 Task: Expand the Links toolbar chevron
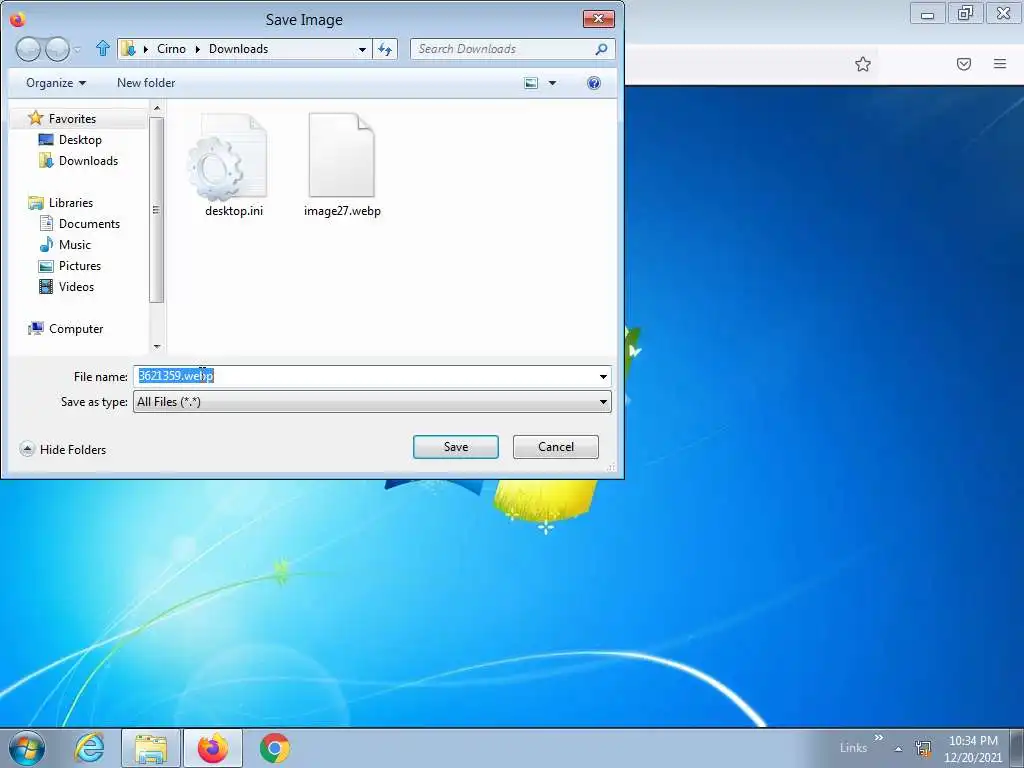[x=878, y=737]
